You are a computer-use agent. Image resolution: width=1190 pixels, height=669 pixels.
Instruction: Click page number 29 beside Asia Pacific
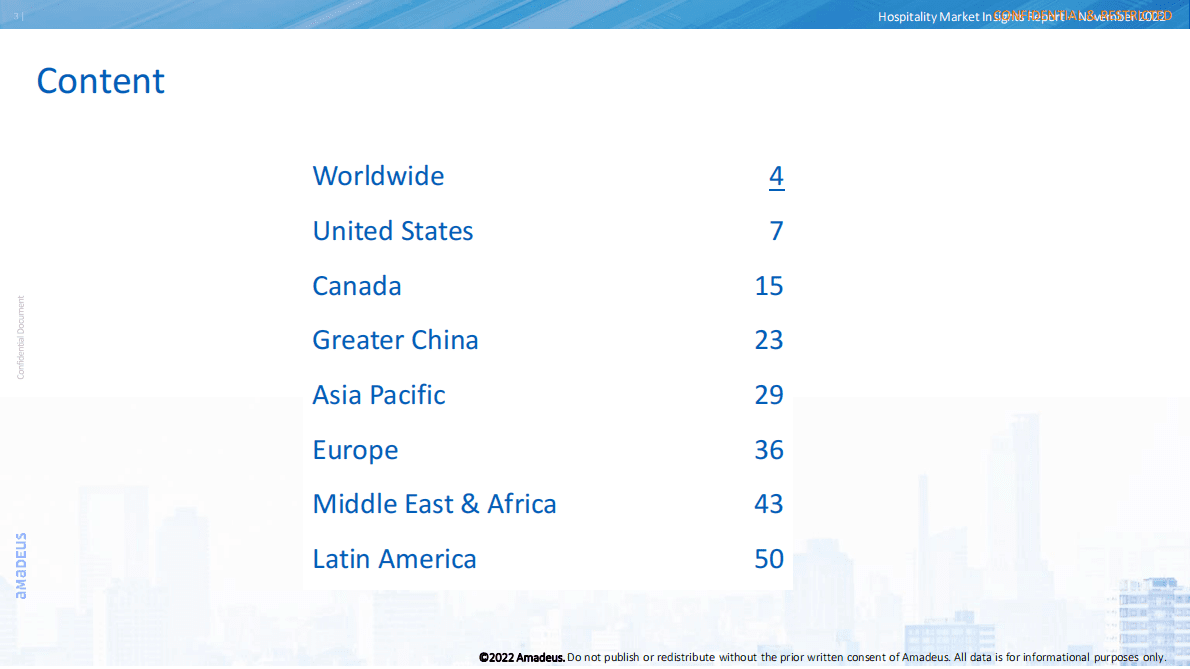pos(769,395)
